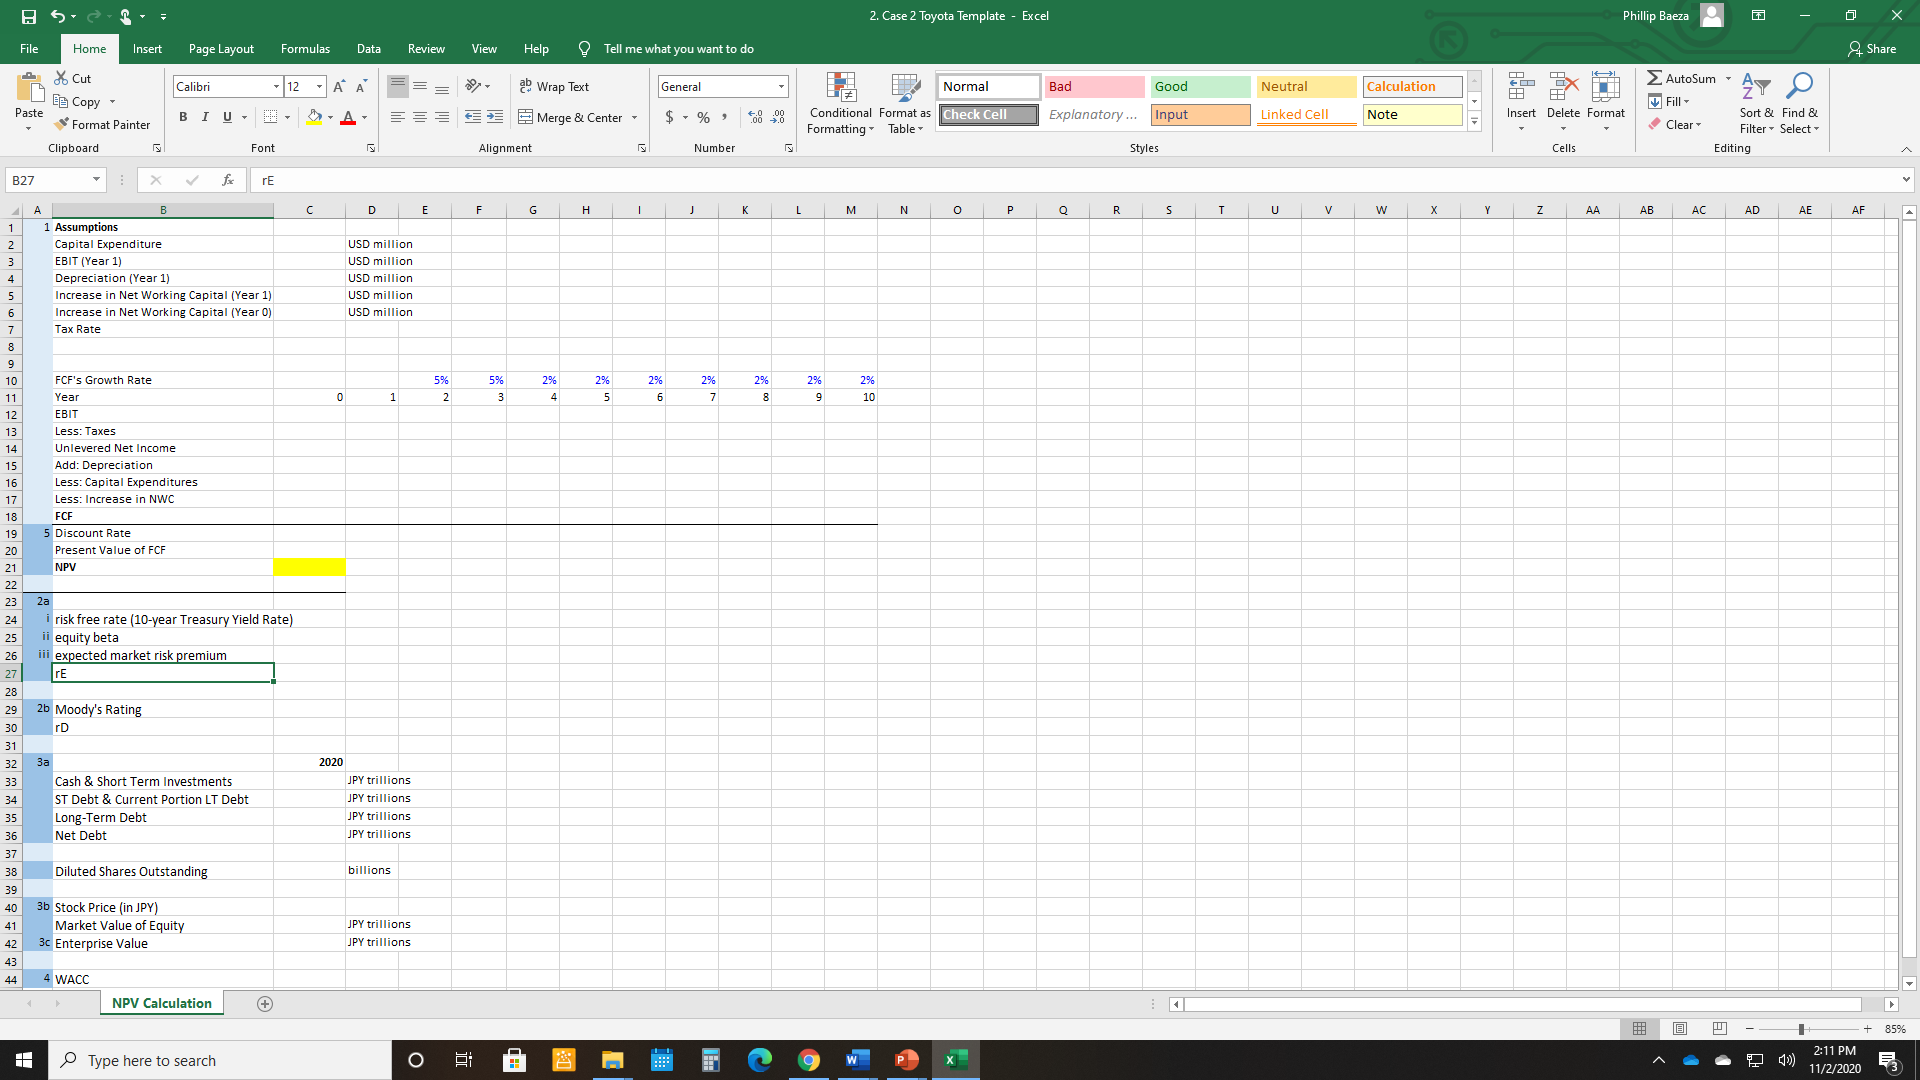Open the font name dropdown
Screen dimensions: 1920x1080
click(x=276, y=86)
